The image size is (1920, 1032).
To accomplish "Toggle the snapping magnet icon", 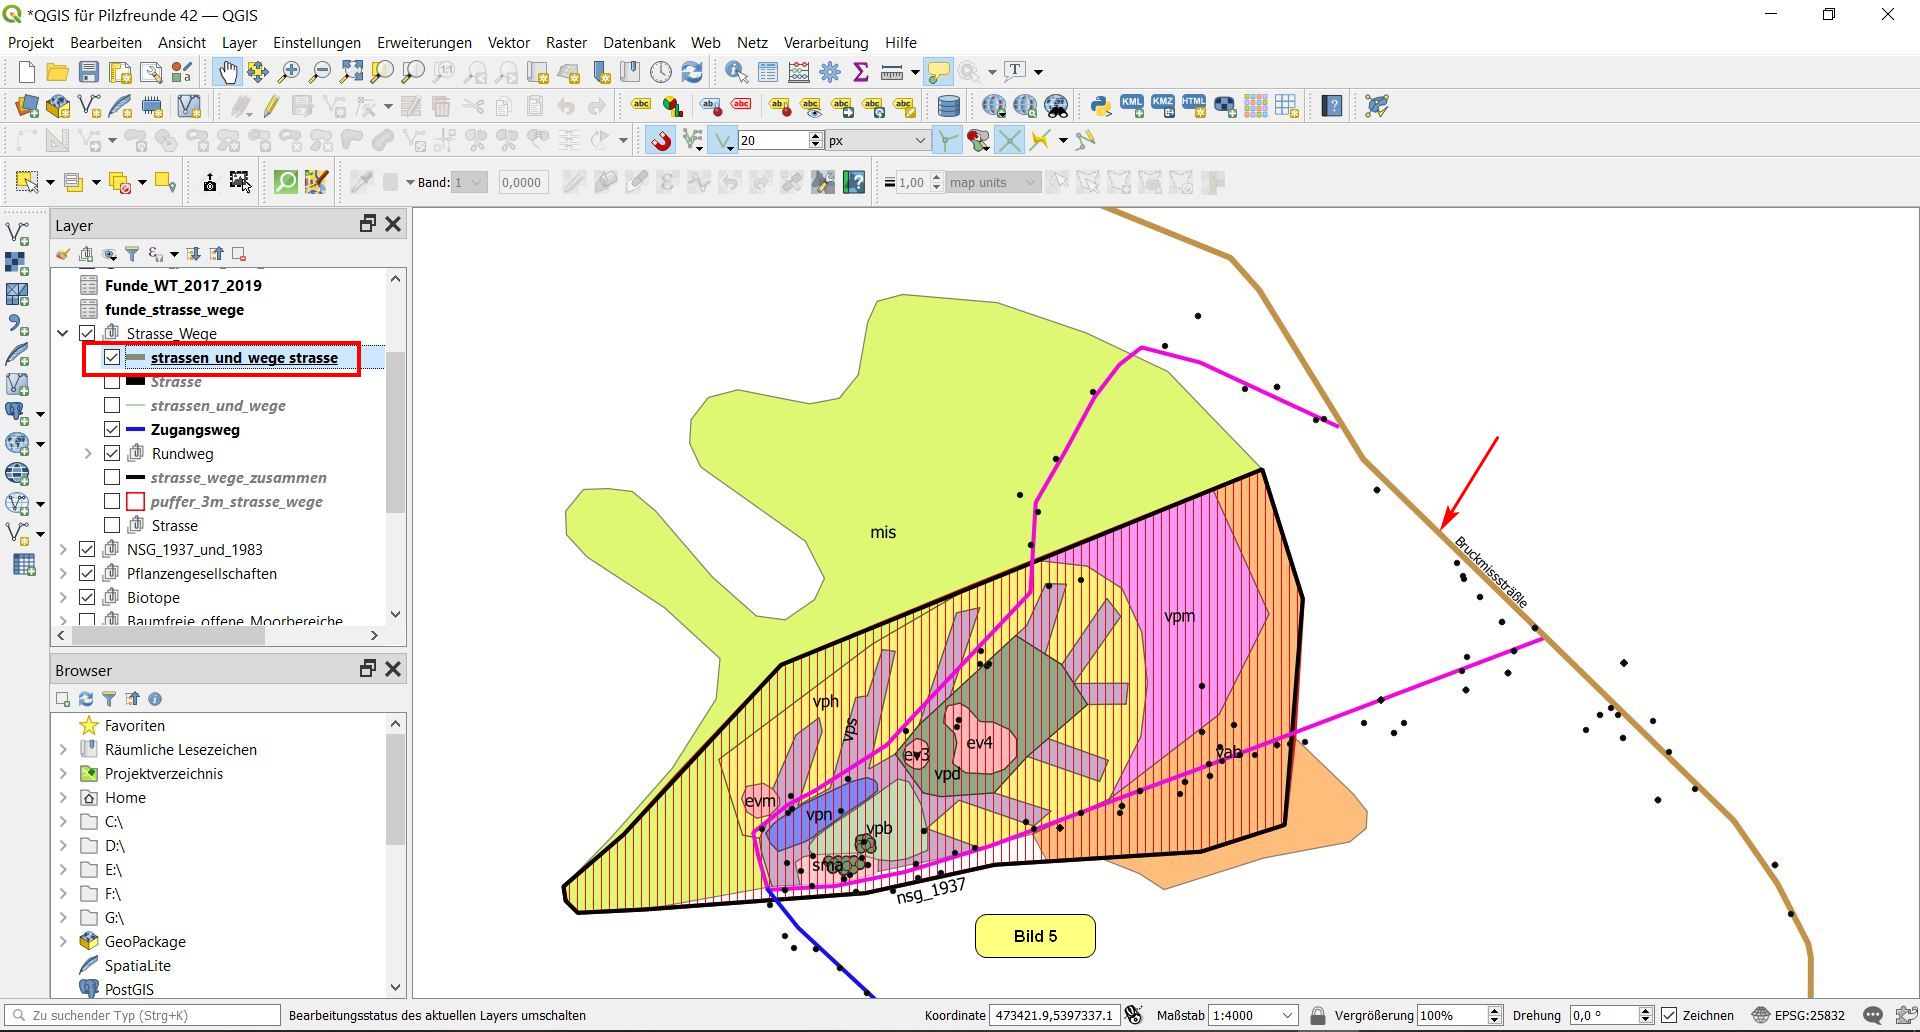I will point(660,141).
